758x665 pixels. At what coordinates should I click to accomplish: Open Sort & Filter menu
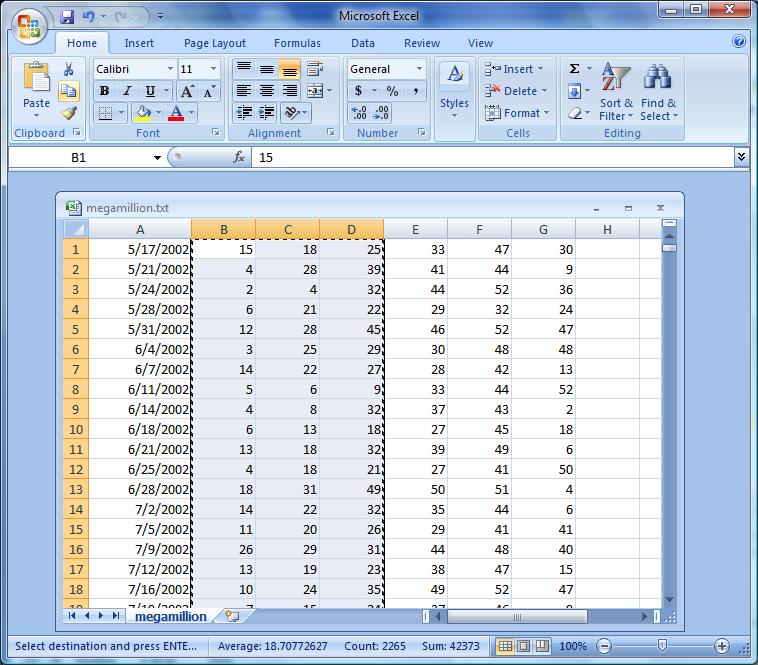[x=616, y=92]
